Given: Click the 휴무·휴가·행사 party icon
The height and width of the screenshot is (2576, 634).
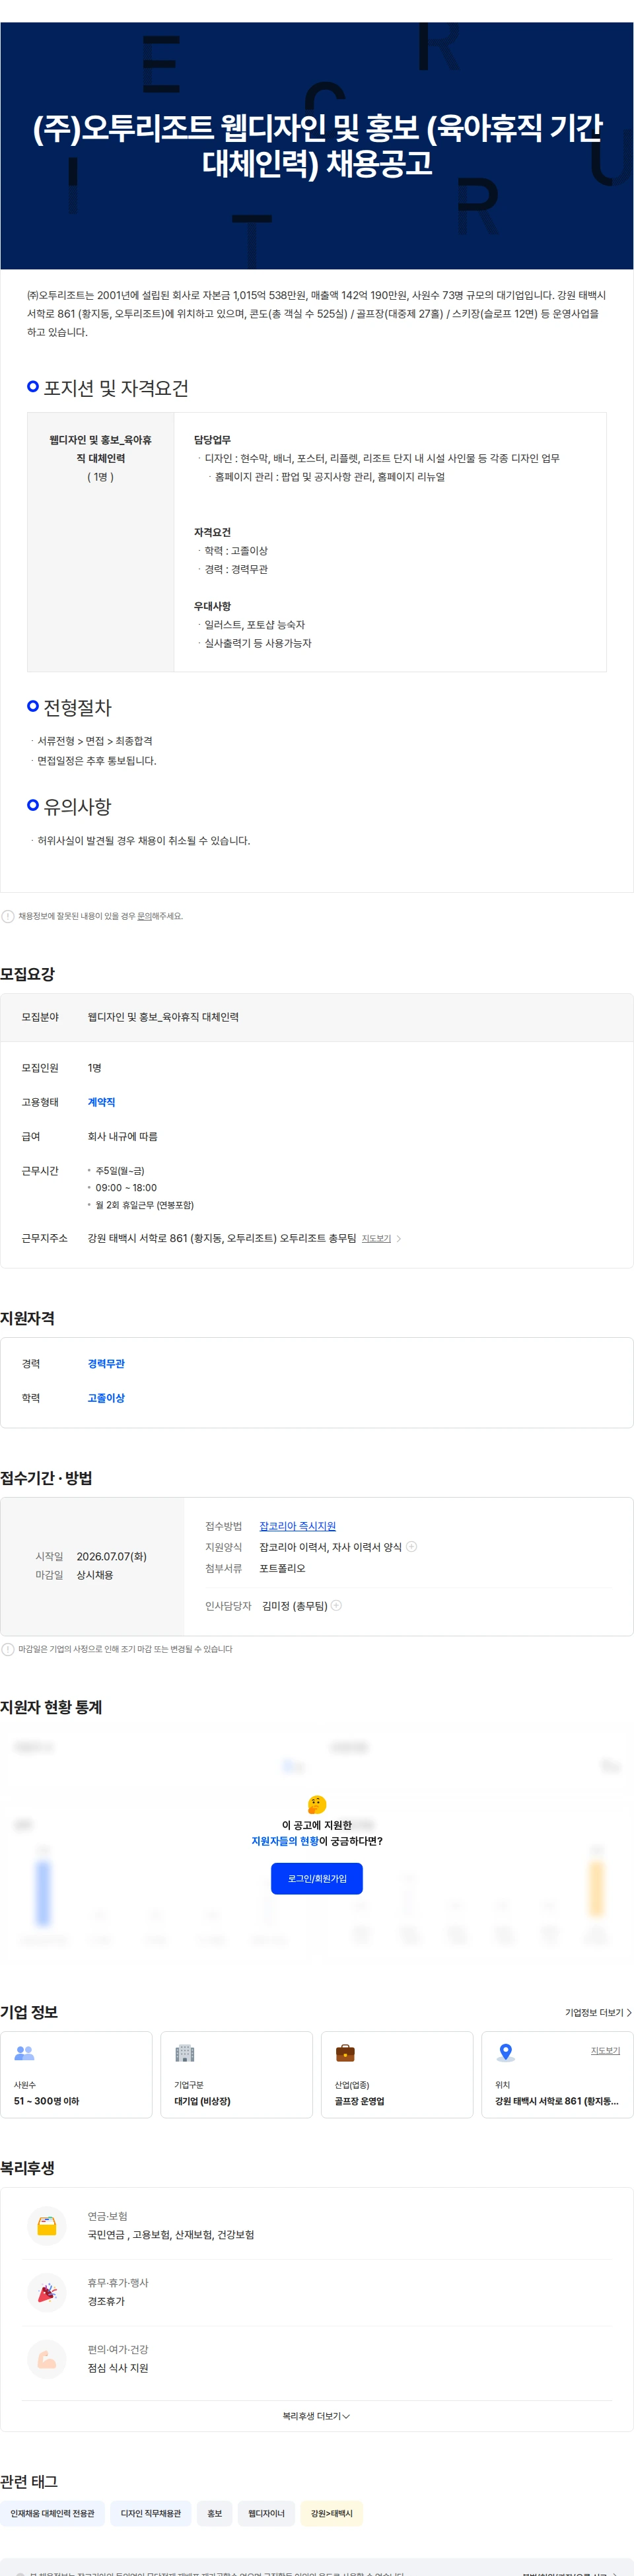Looking at the screenshot, I should click(47, 2292).
